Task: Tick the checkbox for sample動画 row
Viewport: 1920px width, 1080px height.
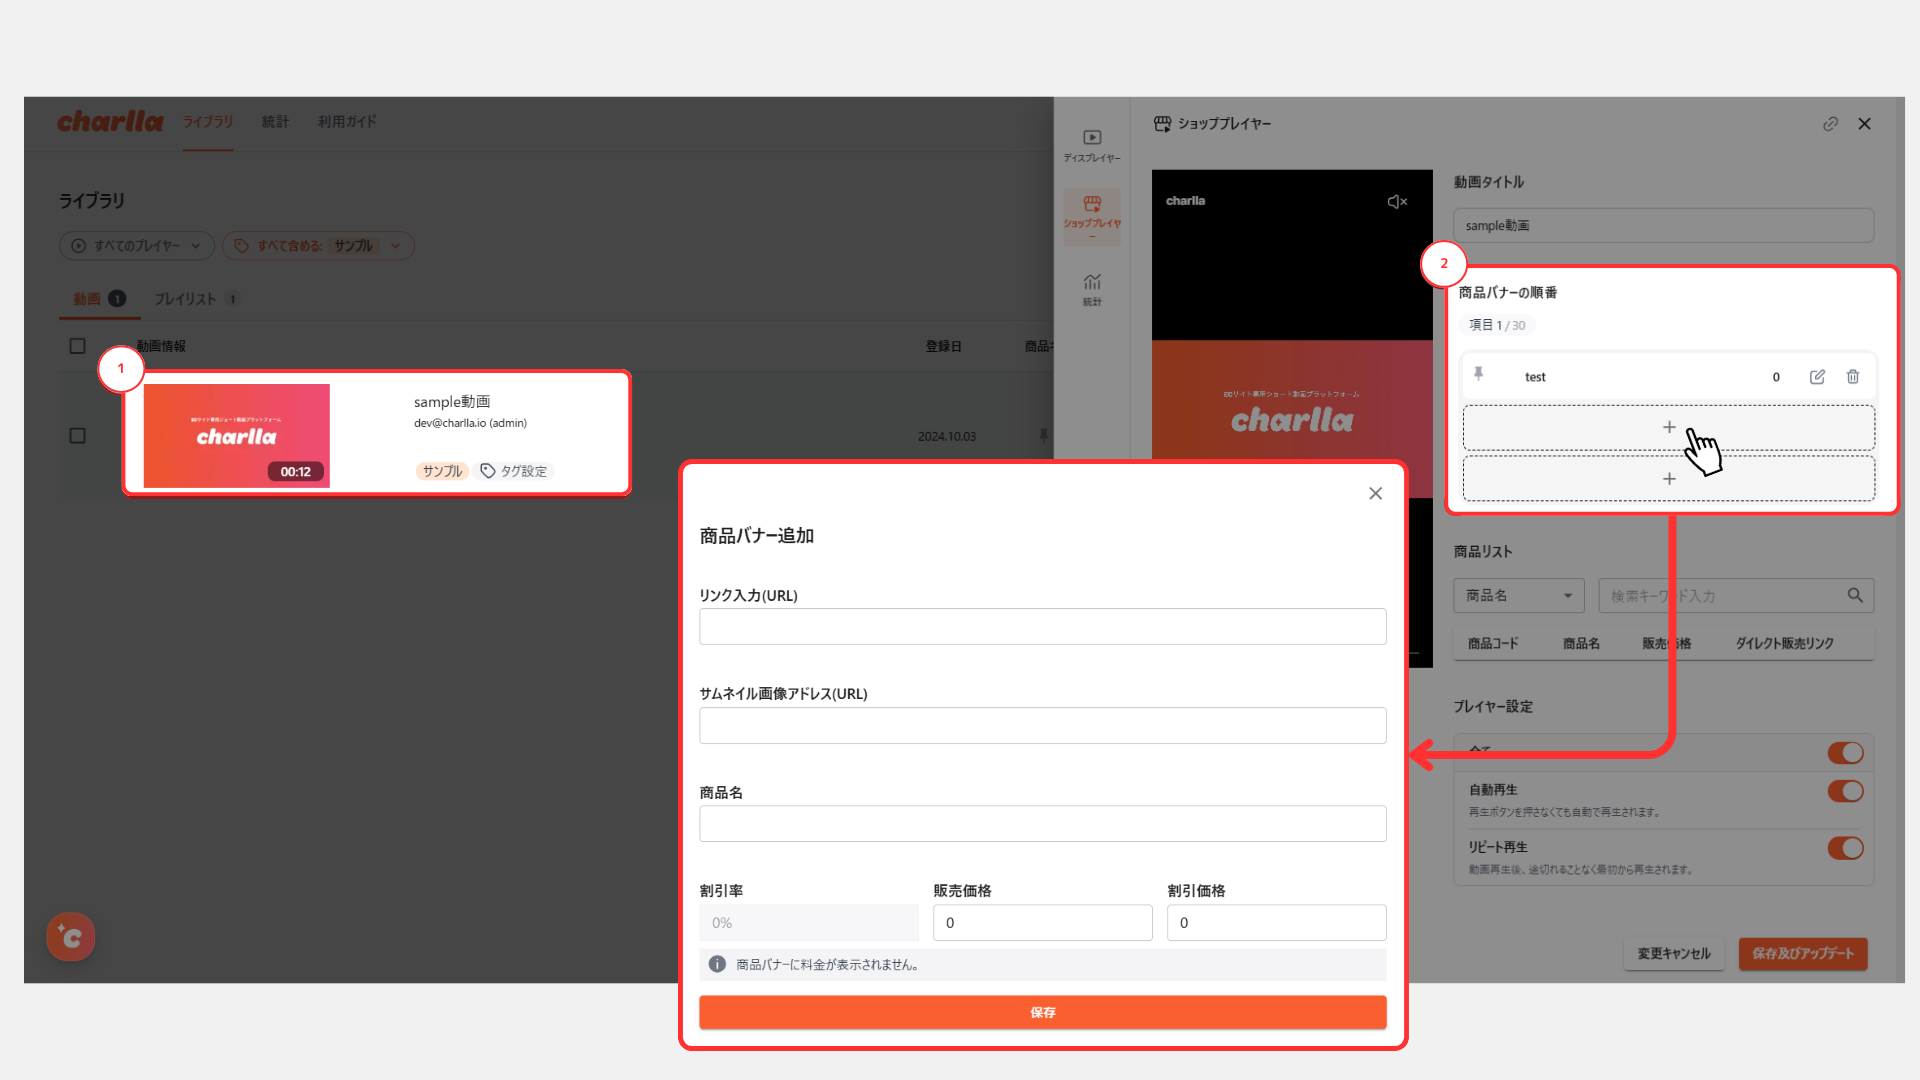Action: pos(77,436)
